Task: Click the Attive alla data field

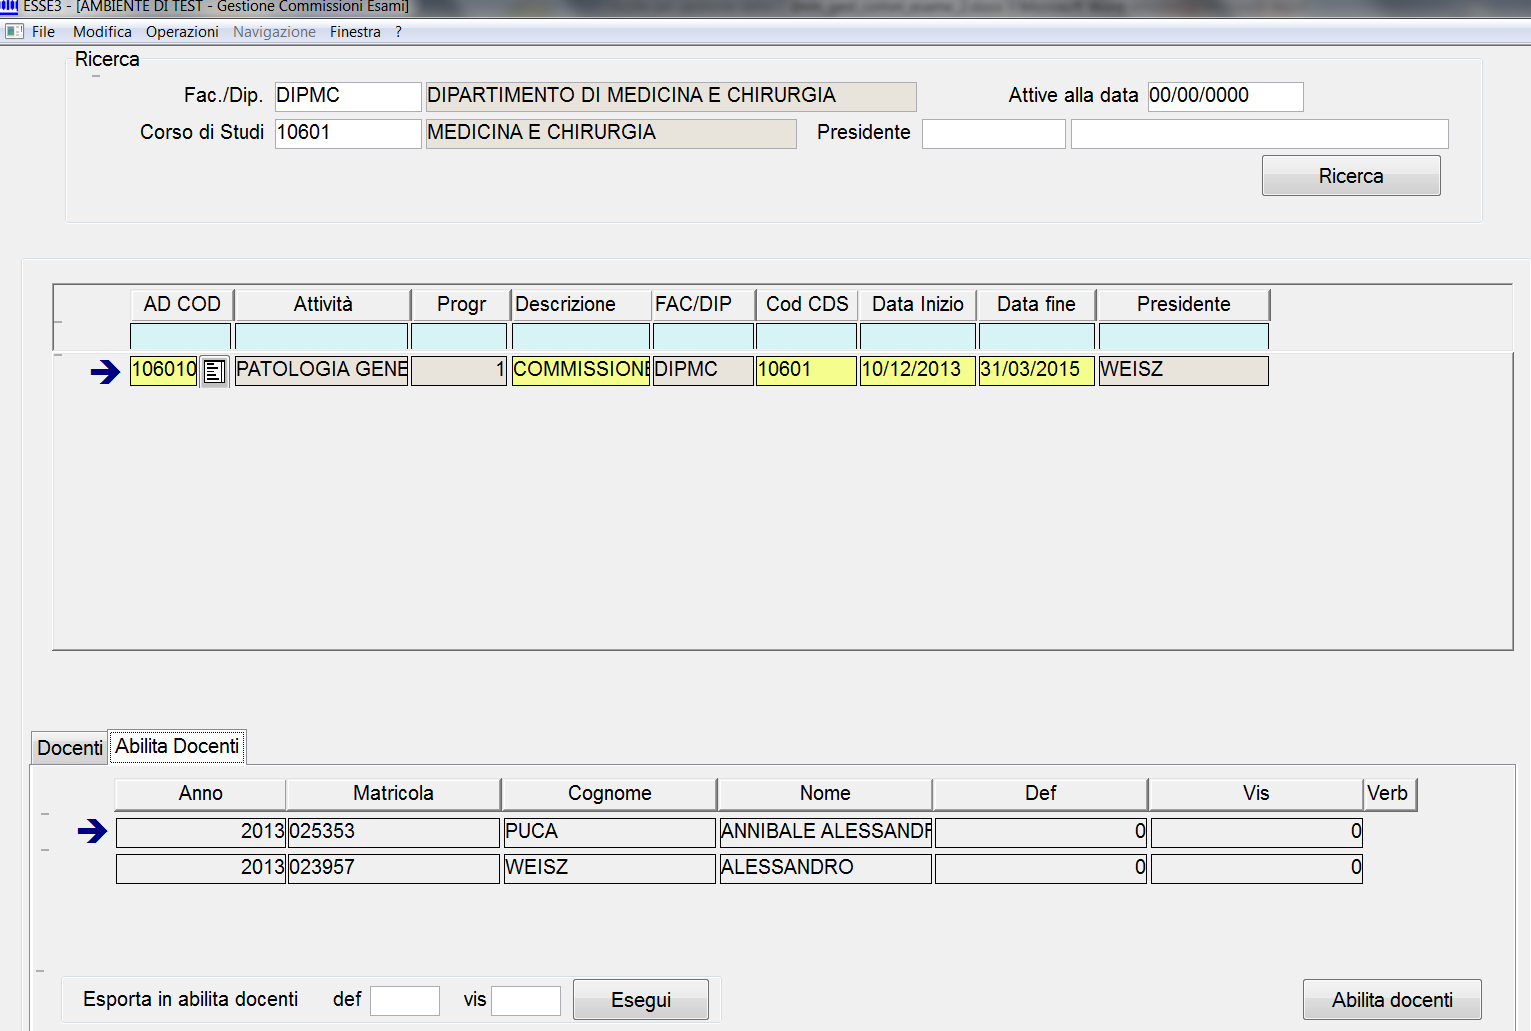Action: coord(1225,96)
